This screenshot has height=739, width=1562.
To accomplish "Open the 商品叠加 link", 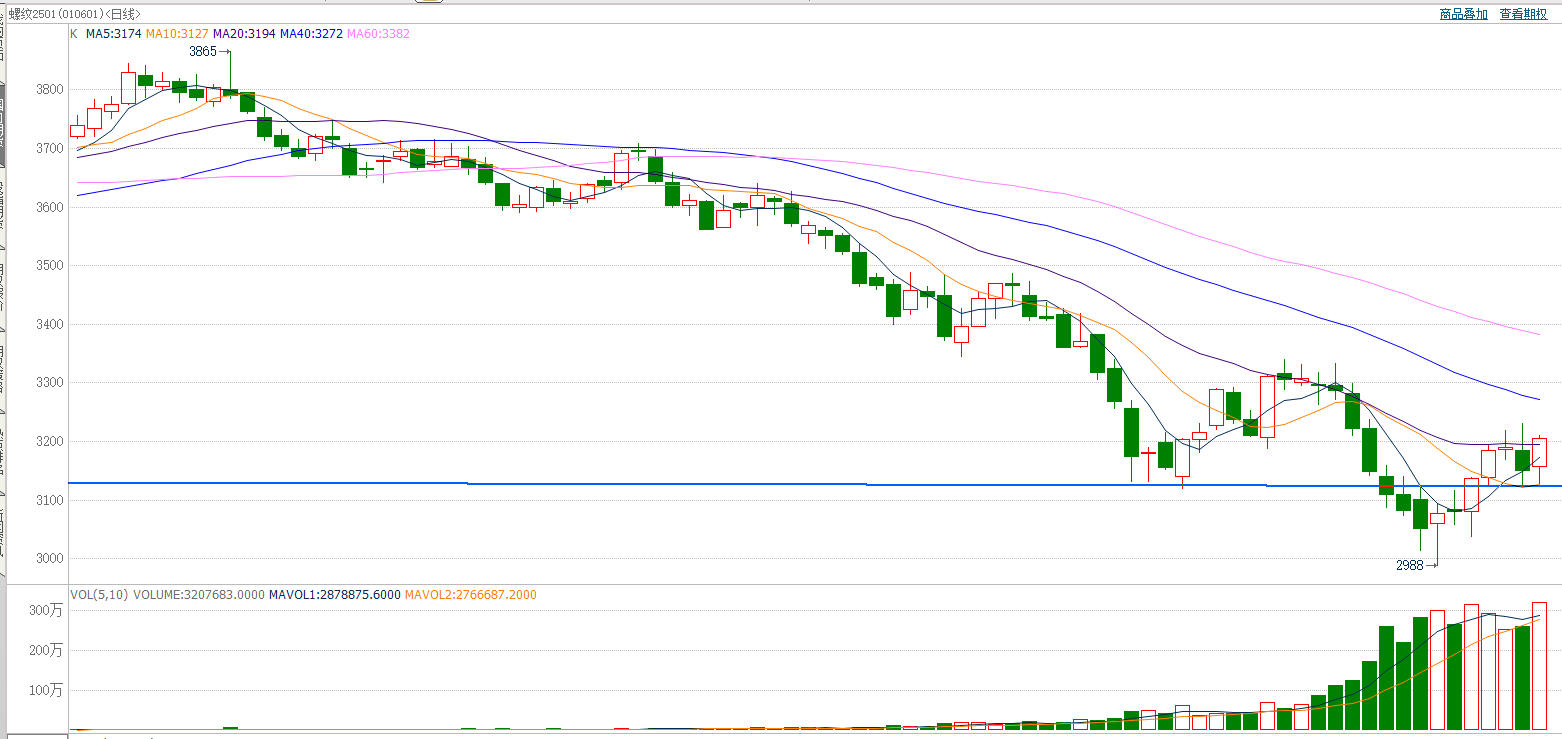I will 1463,14.
